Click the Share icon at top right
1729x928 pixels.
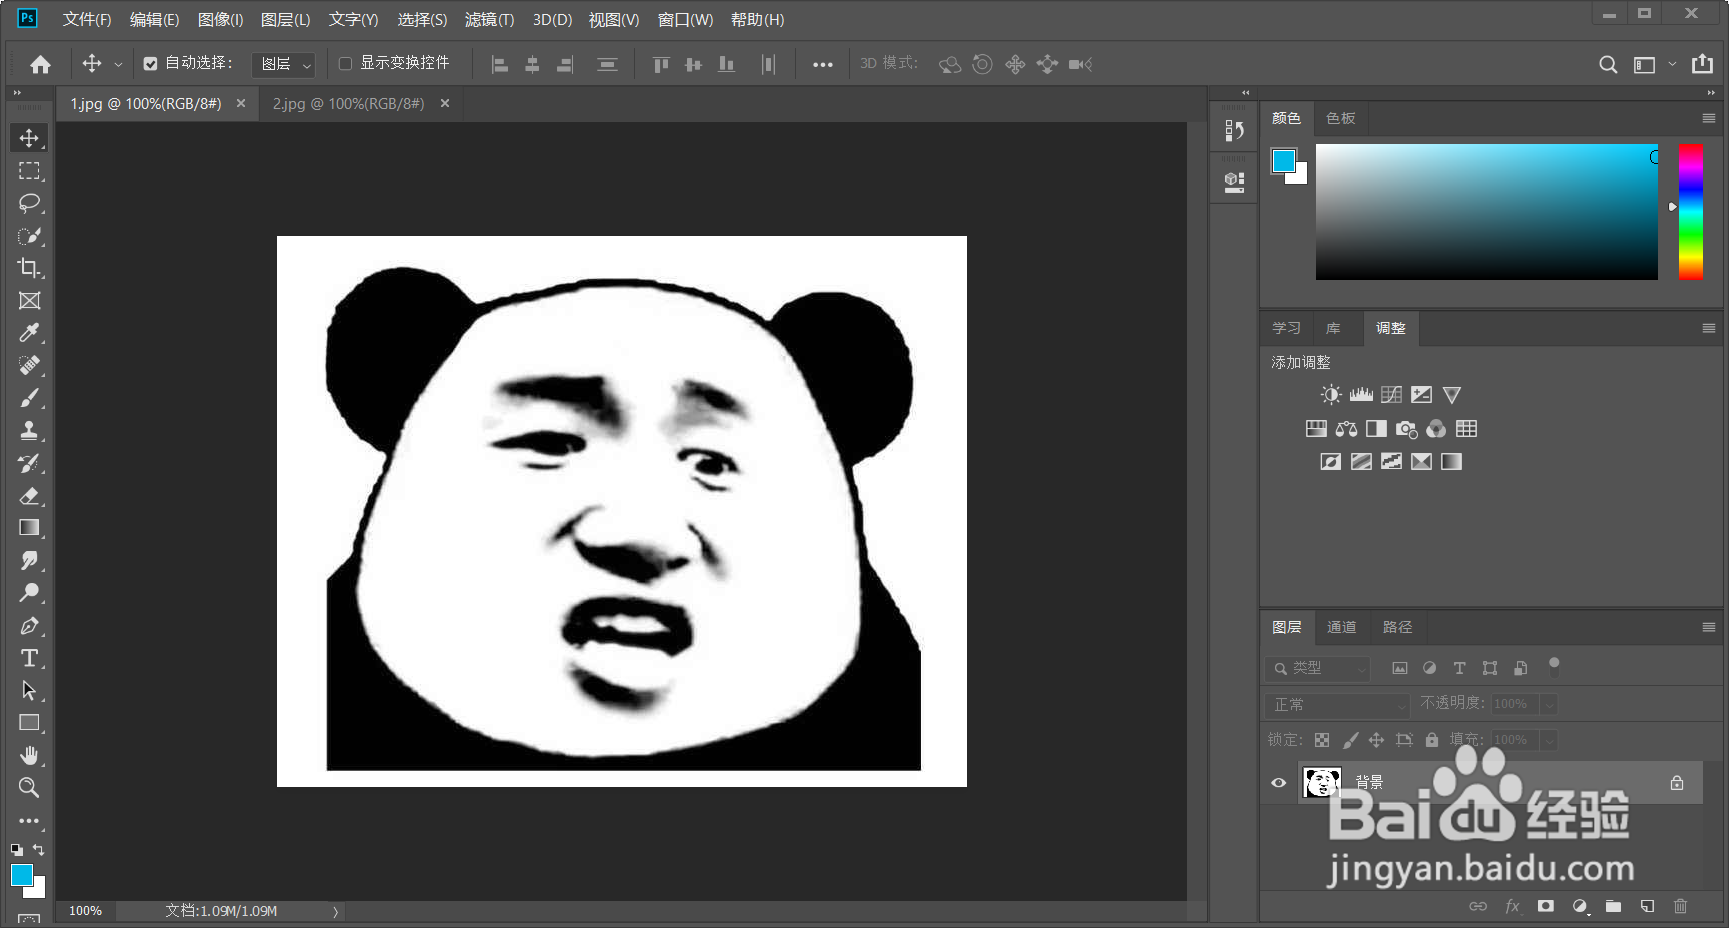pos(1702,64)
